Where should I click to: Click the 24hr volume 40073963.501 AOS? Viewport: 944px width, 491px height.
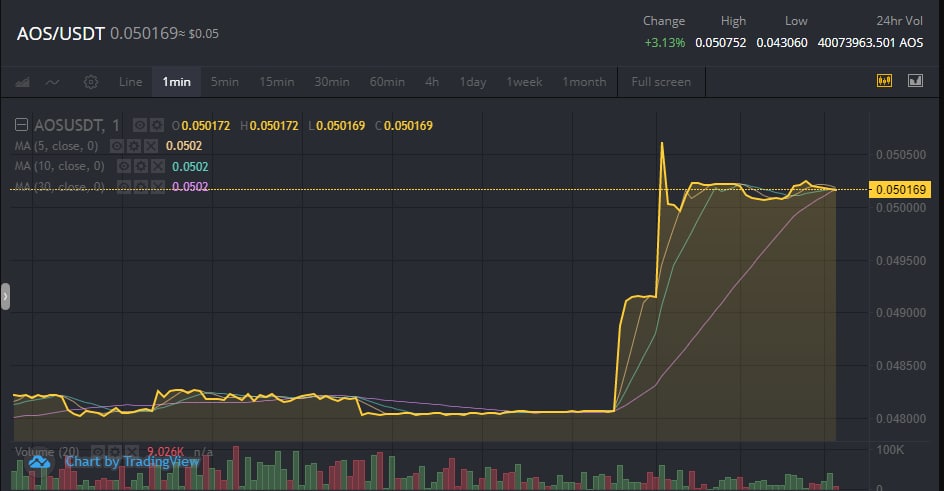pyautogui.click(x=870, y=43)
